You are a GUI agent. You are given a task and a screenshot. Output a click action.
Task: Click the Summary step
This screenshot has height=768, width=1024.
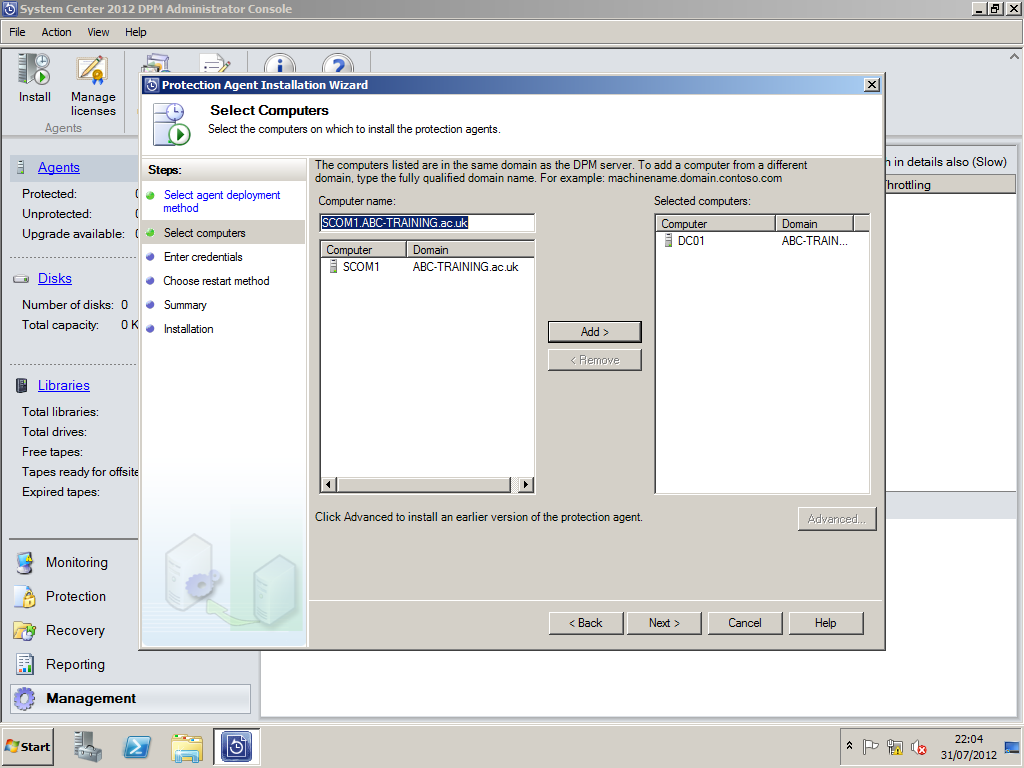[185, 305]
